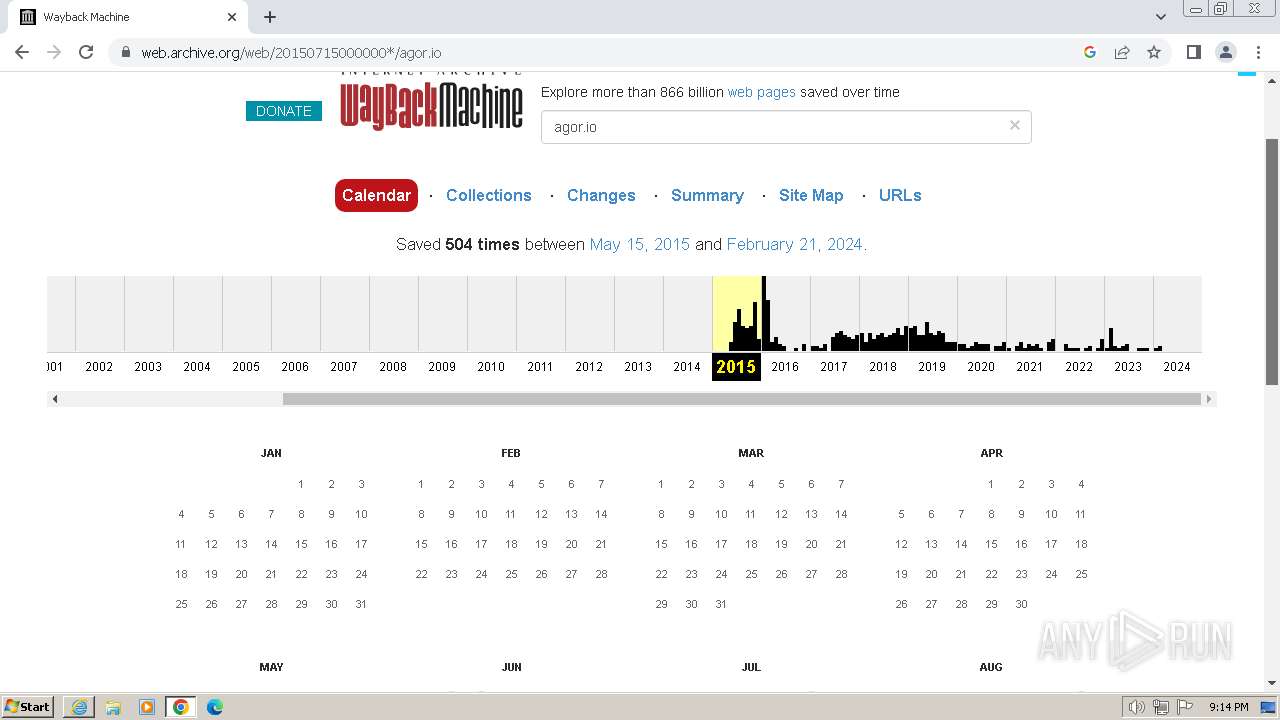Screen dimensions: 1280x720
Task: Click January 15 in the calendar
Action: tap(301, 544)
